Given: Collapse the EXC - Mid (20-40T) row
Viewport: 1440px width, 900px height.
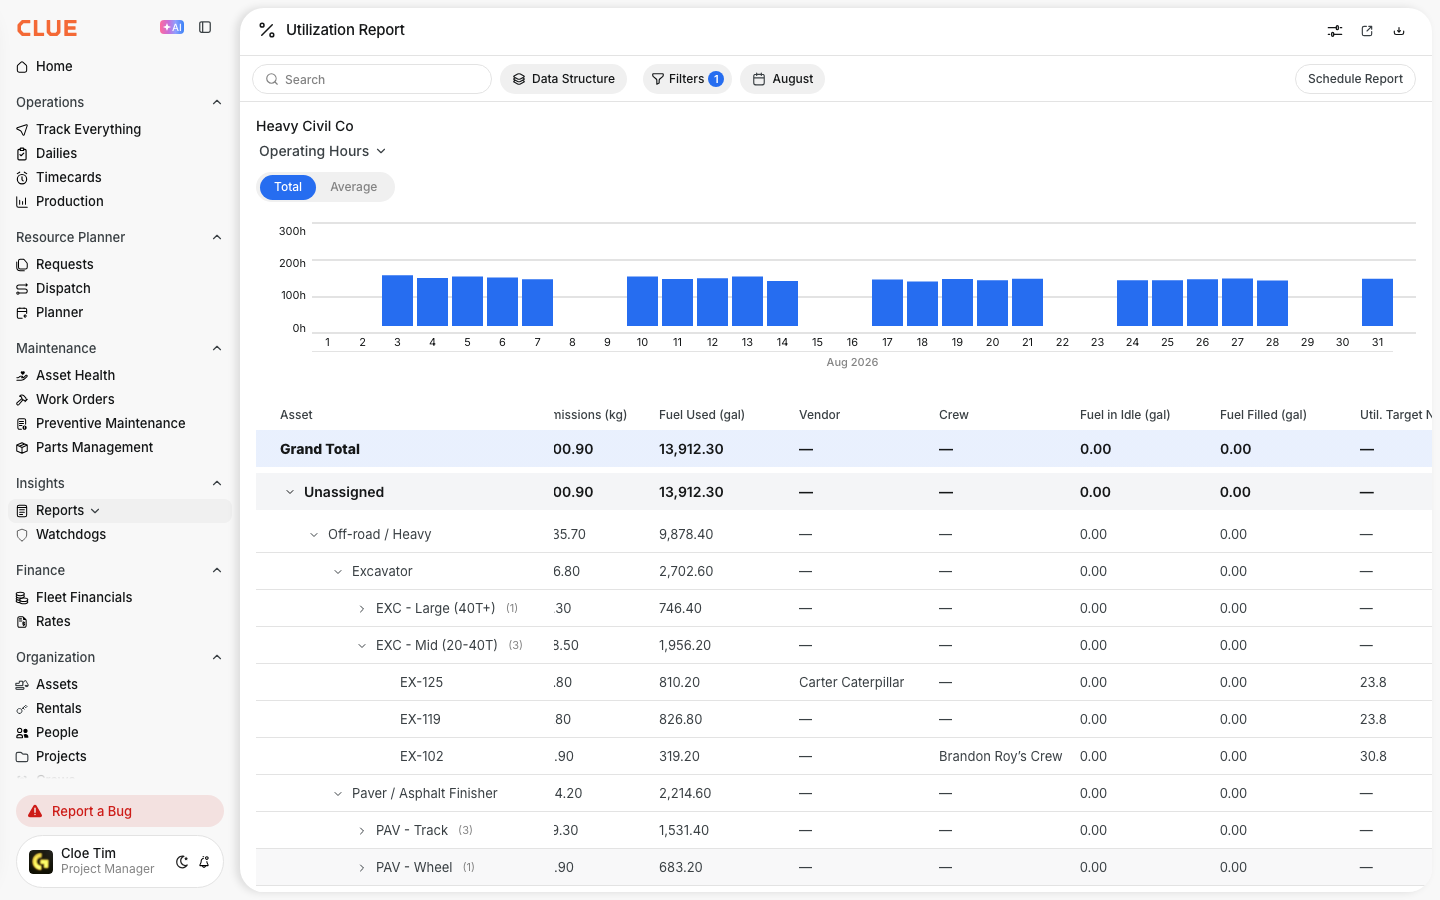Looking at the screenshot, I should [362, 646].
